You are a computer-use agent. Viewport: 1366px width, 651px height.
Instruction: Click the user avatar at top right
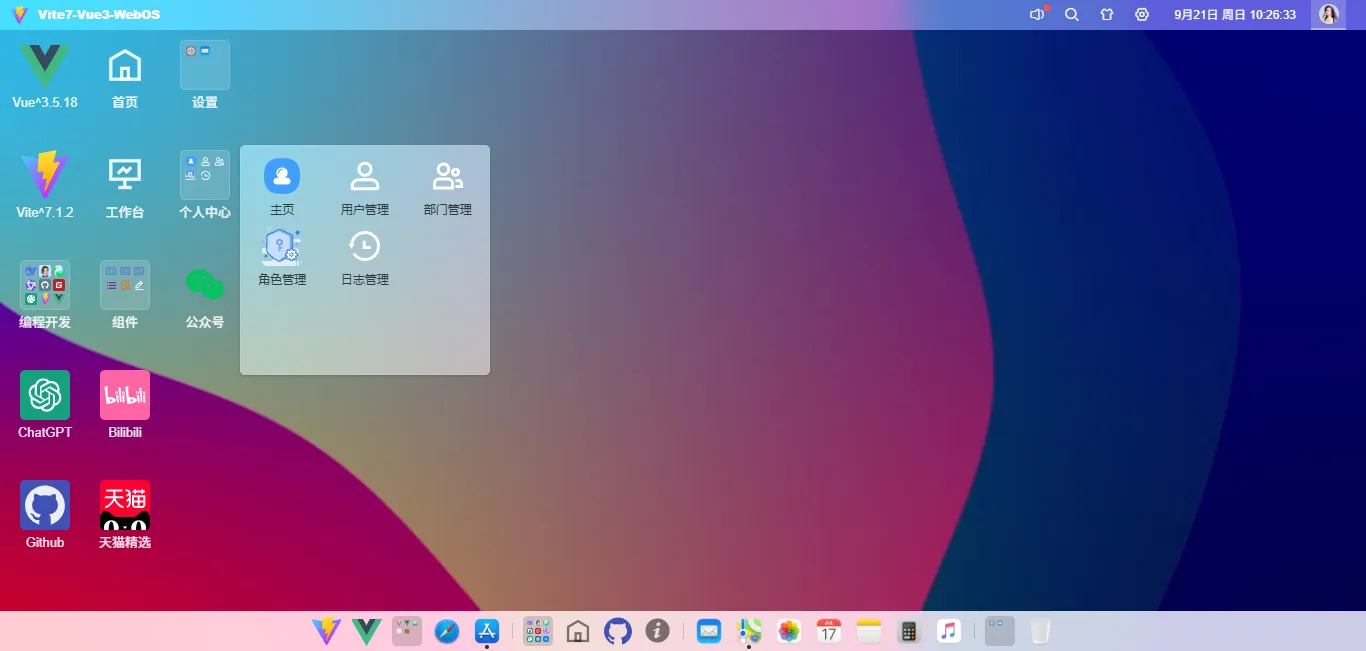1328,14
